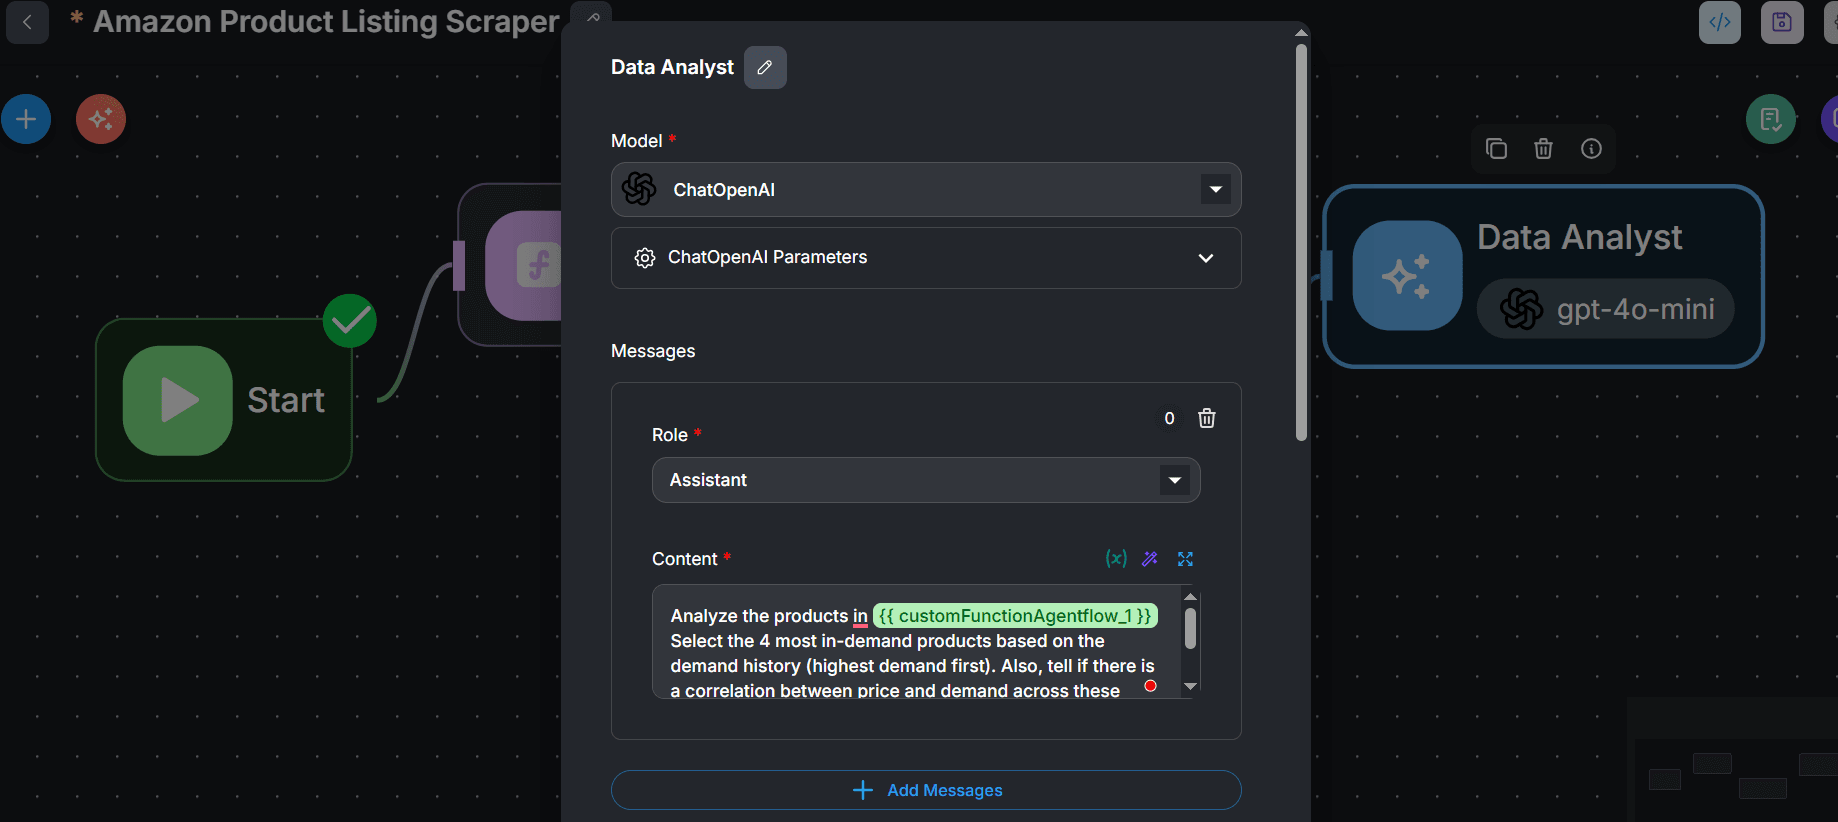Image resolution: width=1838 pixels, height=822 pixels.
Task: Click the gear icon in ChatOpenAI Parameters
Action: click(x=645, y=258)
